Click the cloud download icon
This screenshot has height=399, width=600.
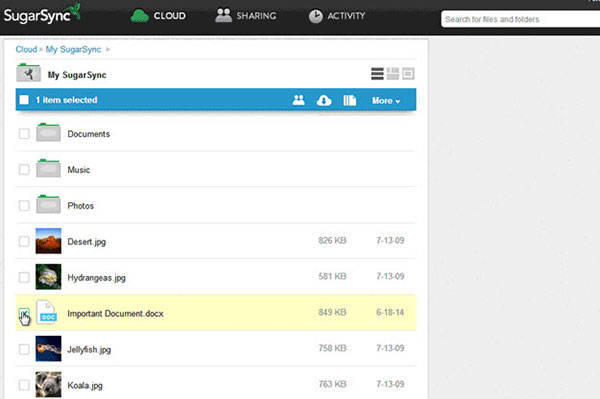(324, 101)
